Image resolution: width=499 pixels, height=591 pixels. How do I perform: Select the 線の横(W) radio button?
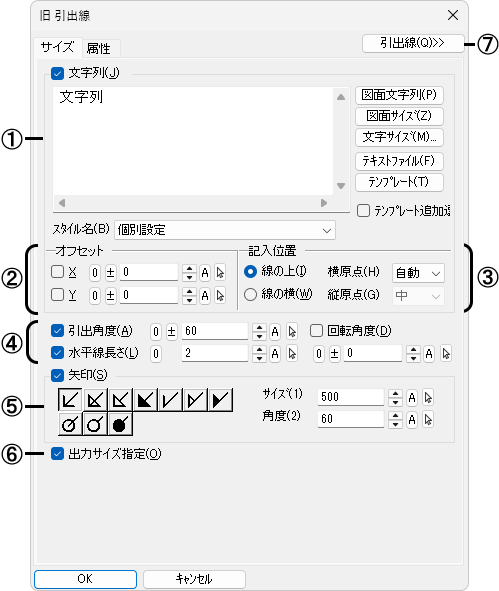pos(250,294)
